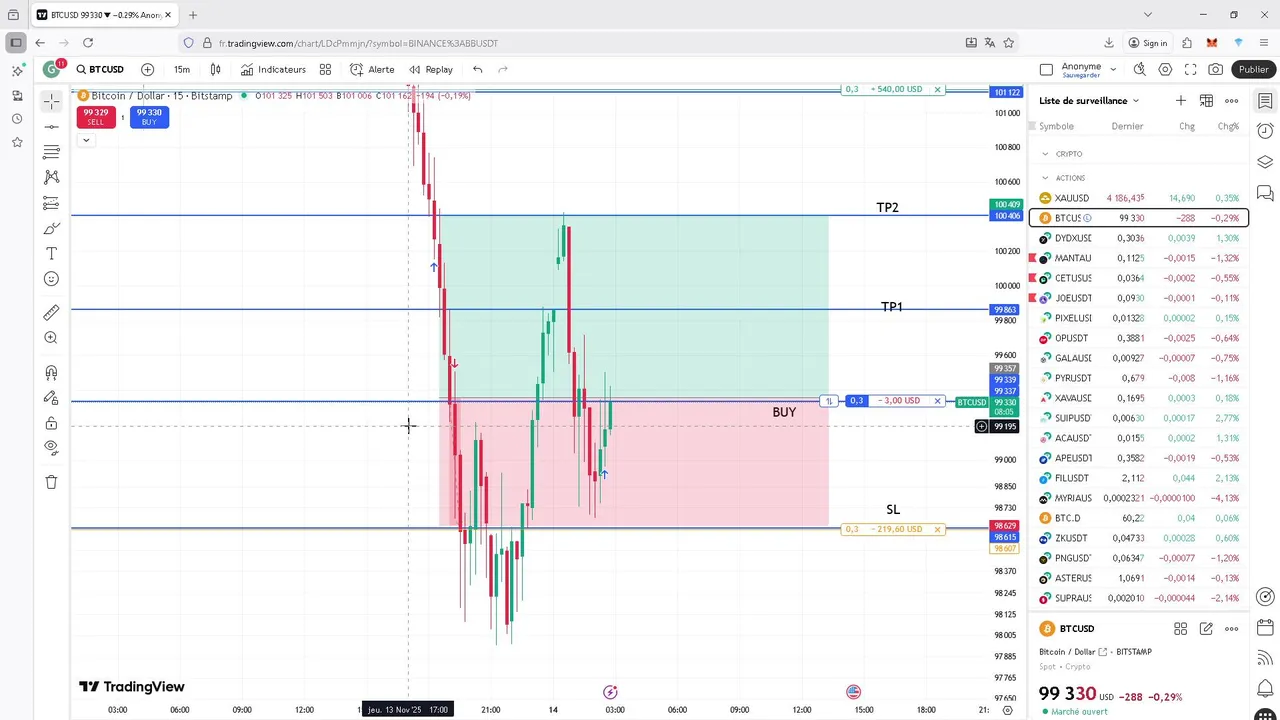Open the alerts panel clock icon
Viewport: 1280px width, 720px height.
tap(1265, 131)
